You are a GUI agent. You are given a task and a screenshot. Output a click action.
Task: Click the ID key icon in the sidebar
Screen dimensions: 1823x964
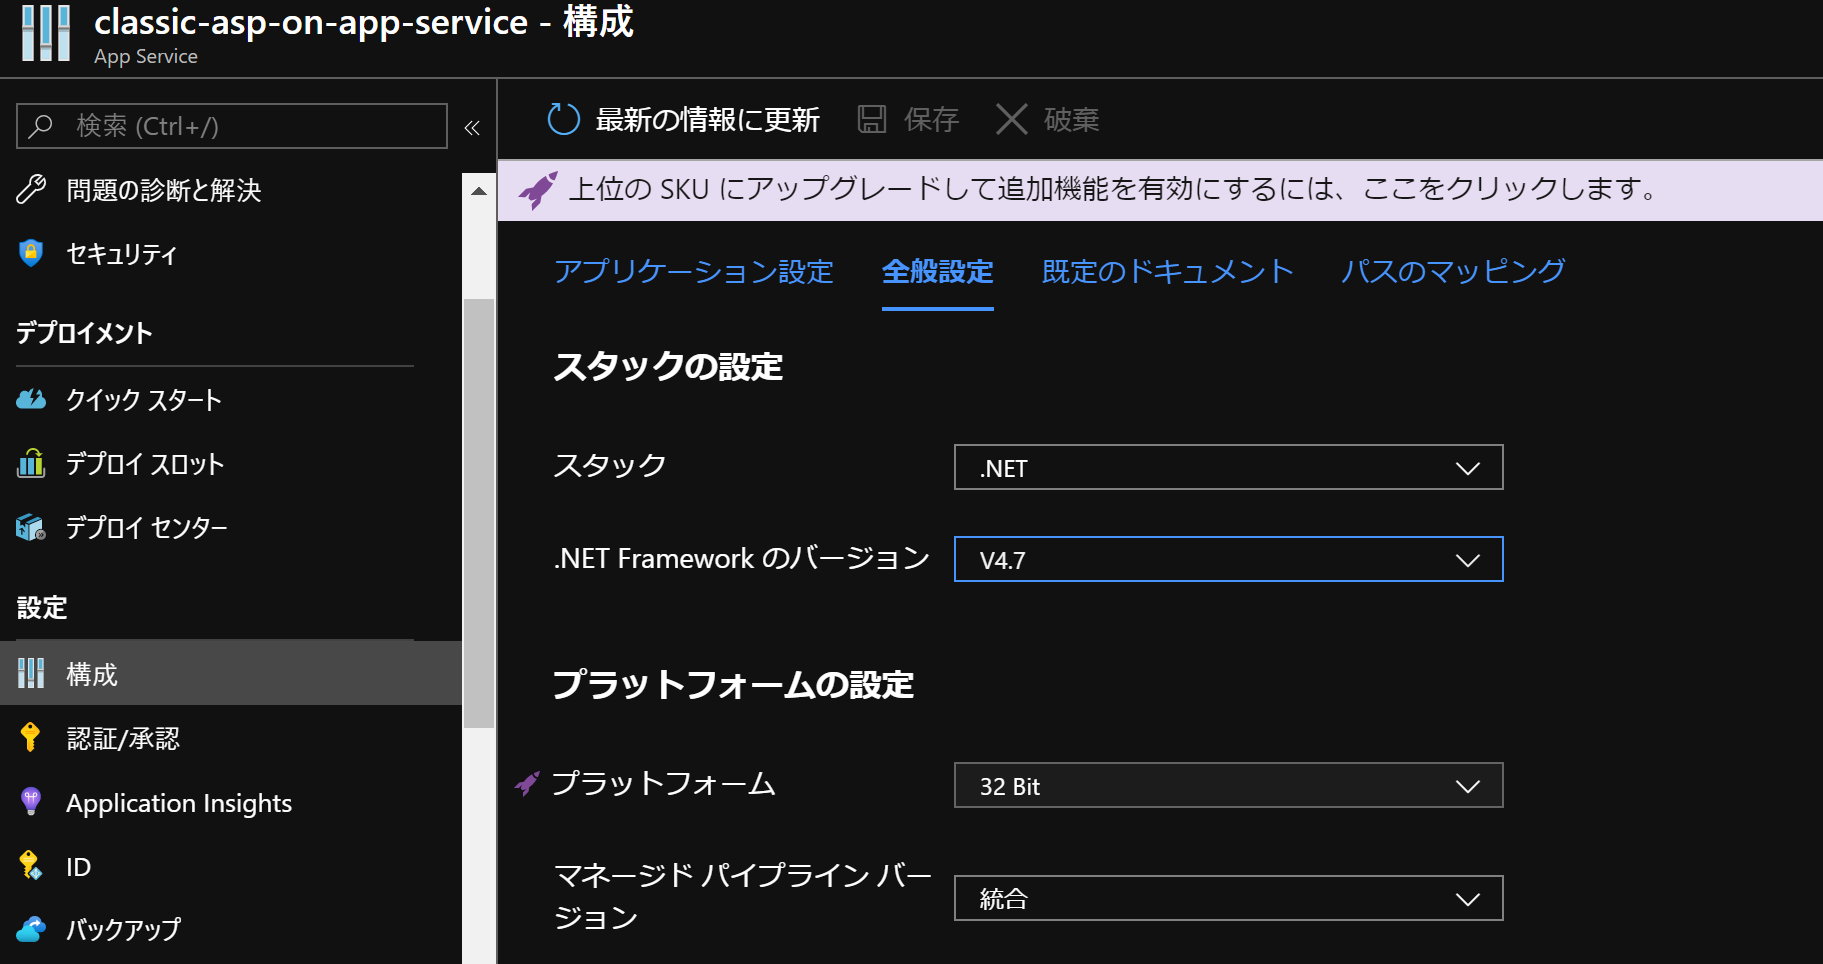(31, 865)
